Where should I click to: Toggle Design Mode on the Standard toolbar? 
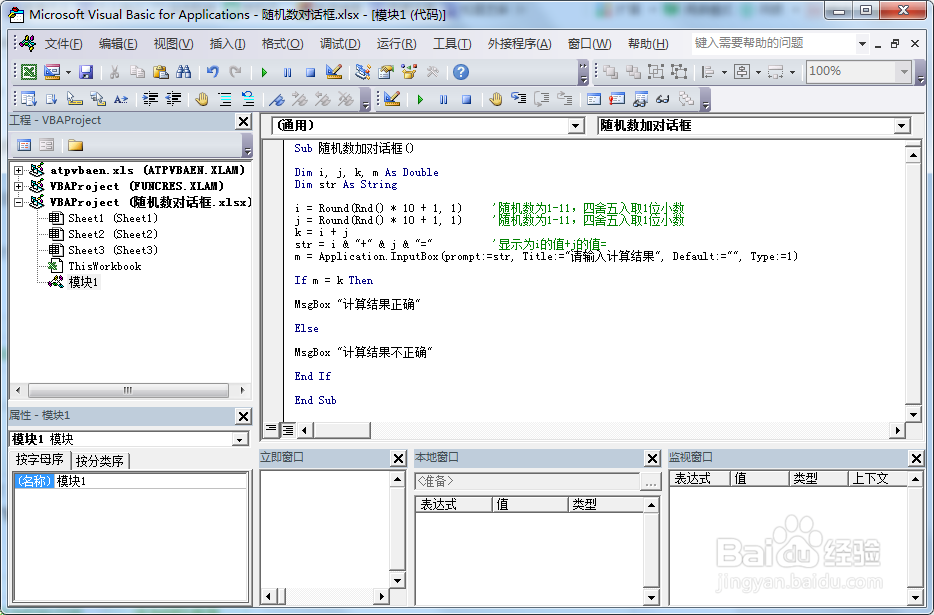(x=334, y=72)
